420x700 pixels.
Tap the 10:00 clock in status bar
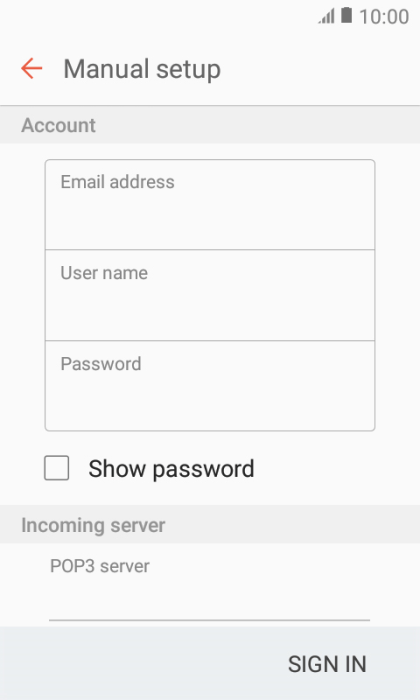pos(384,17)
